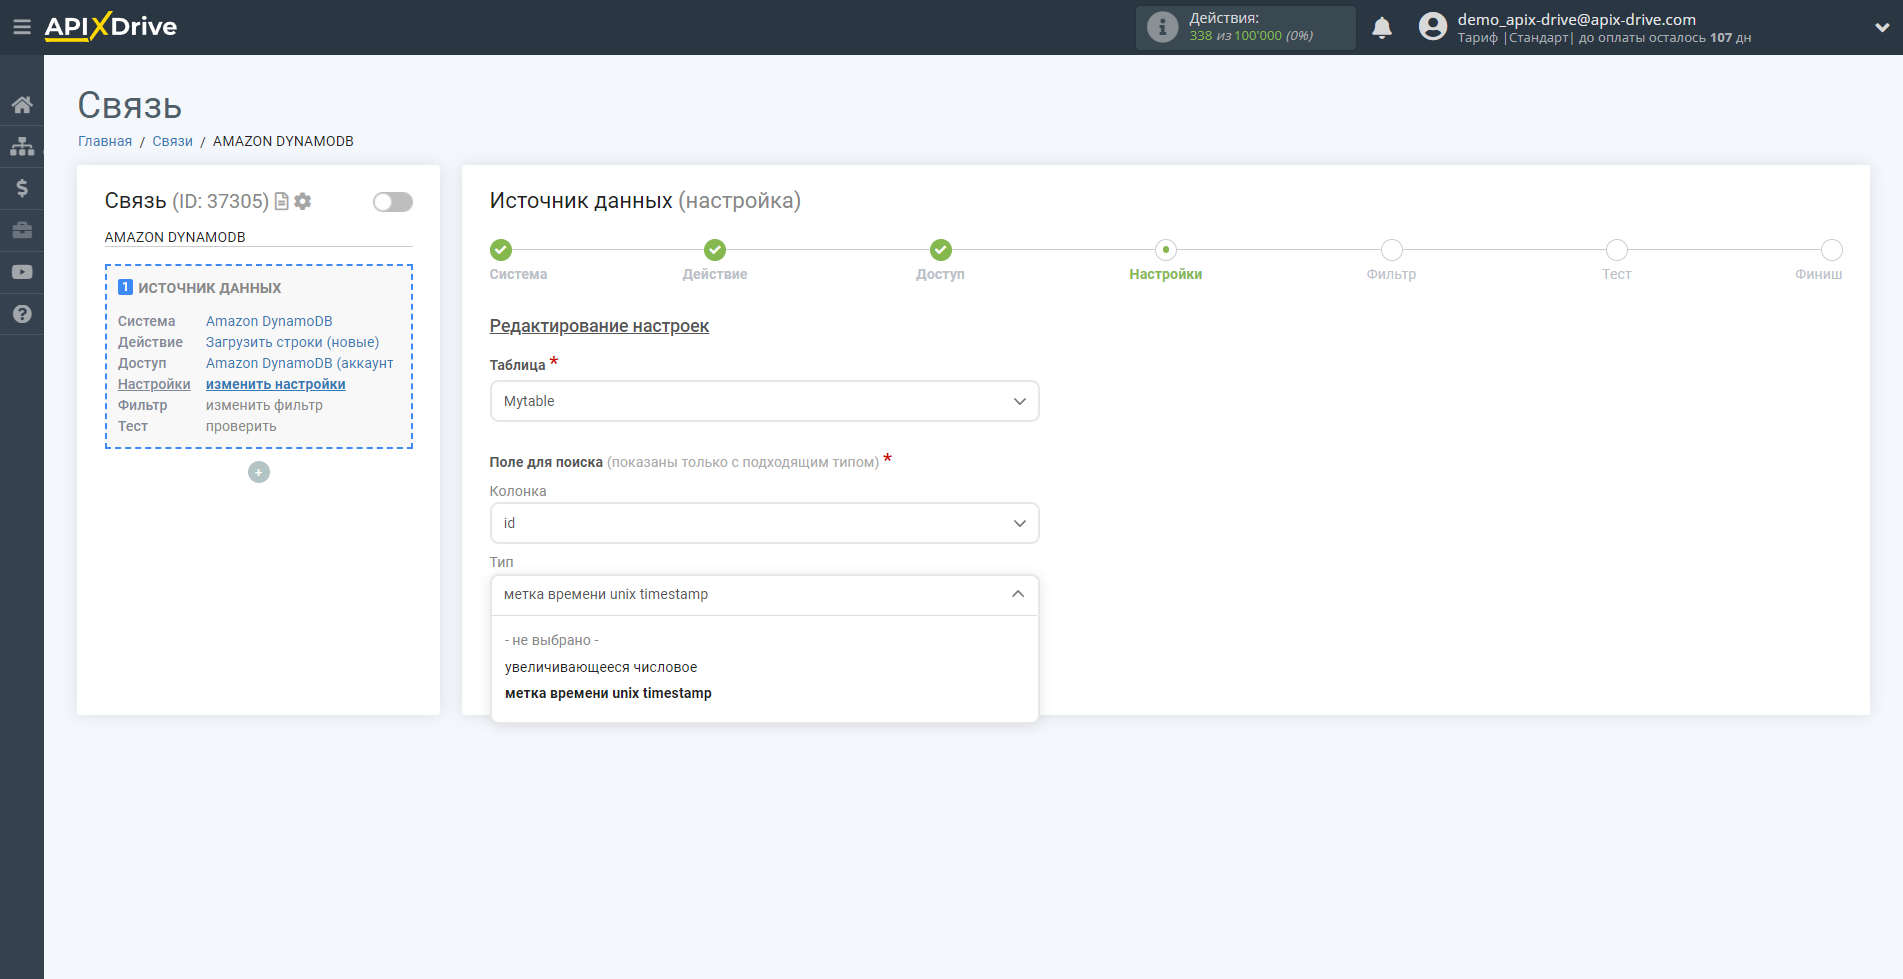Open the help question mark icon
The width and height of the screenshot is (1903, 979).
click(x=22, y=314)
